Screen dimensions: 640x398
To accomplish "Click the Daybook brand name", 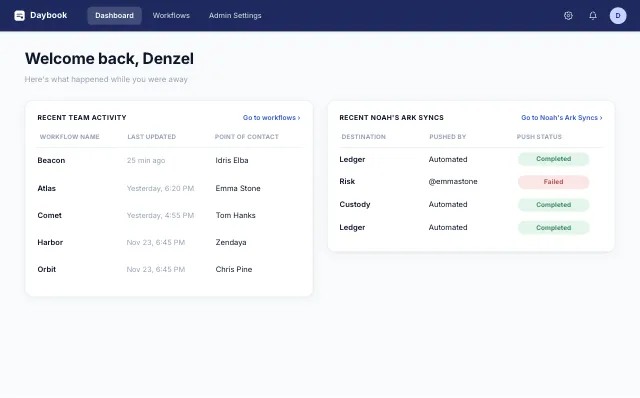I will coord(49,15).
